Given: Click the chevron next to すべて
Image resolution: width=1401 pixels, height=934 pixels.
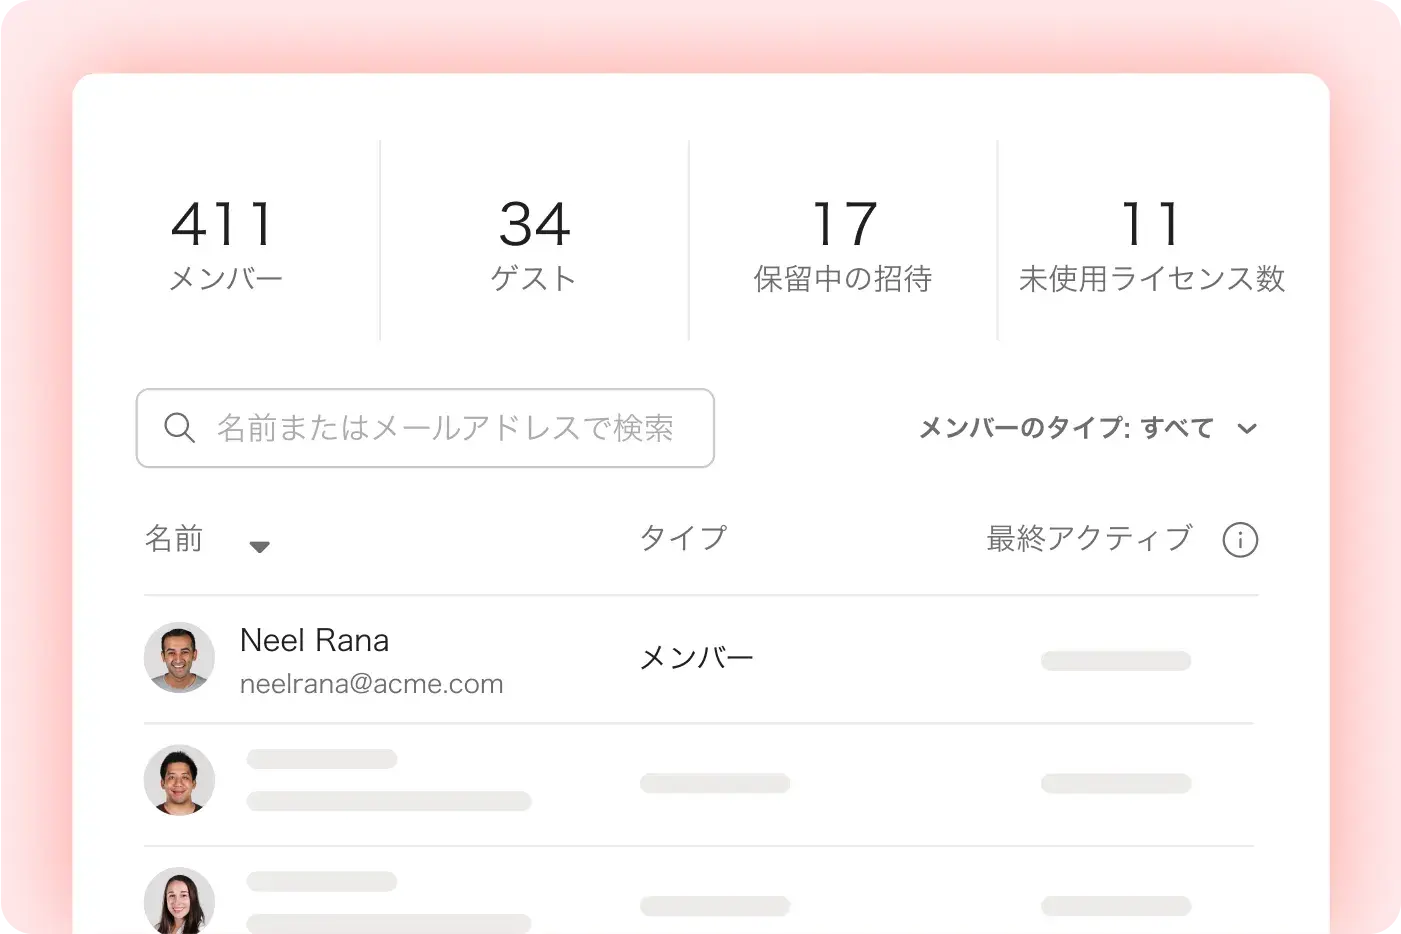Looking at the screenshot, I should (1247, 429).
